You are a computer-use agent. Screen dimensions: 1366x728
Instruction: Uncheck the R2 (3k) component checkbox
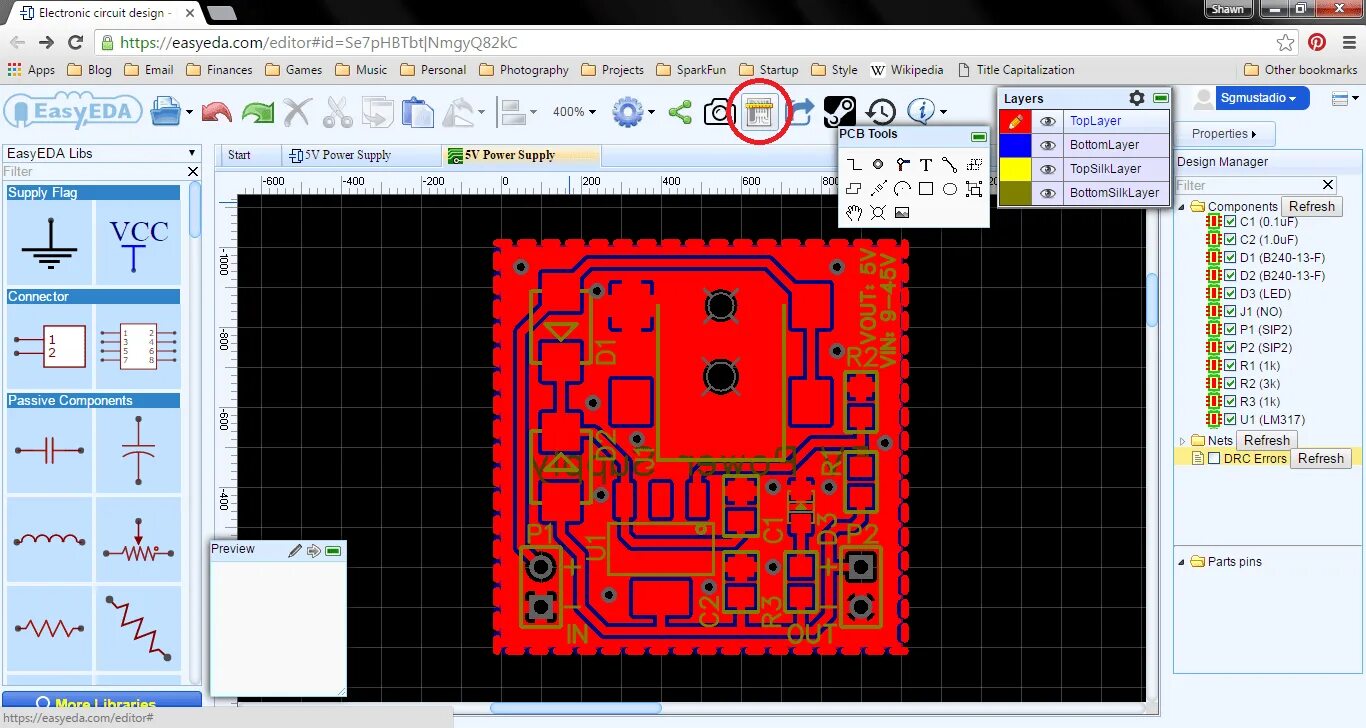[x=1230, y=384]
